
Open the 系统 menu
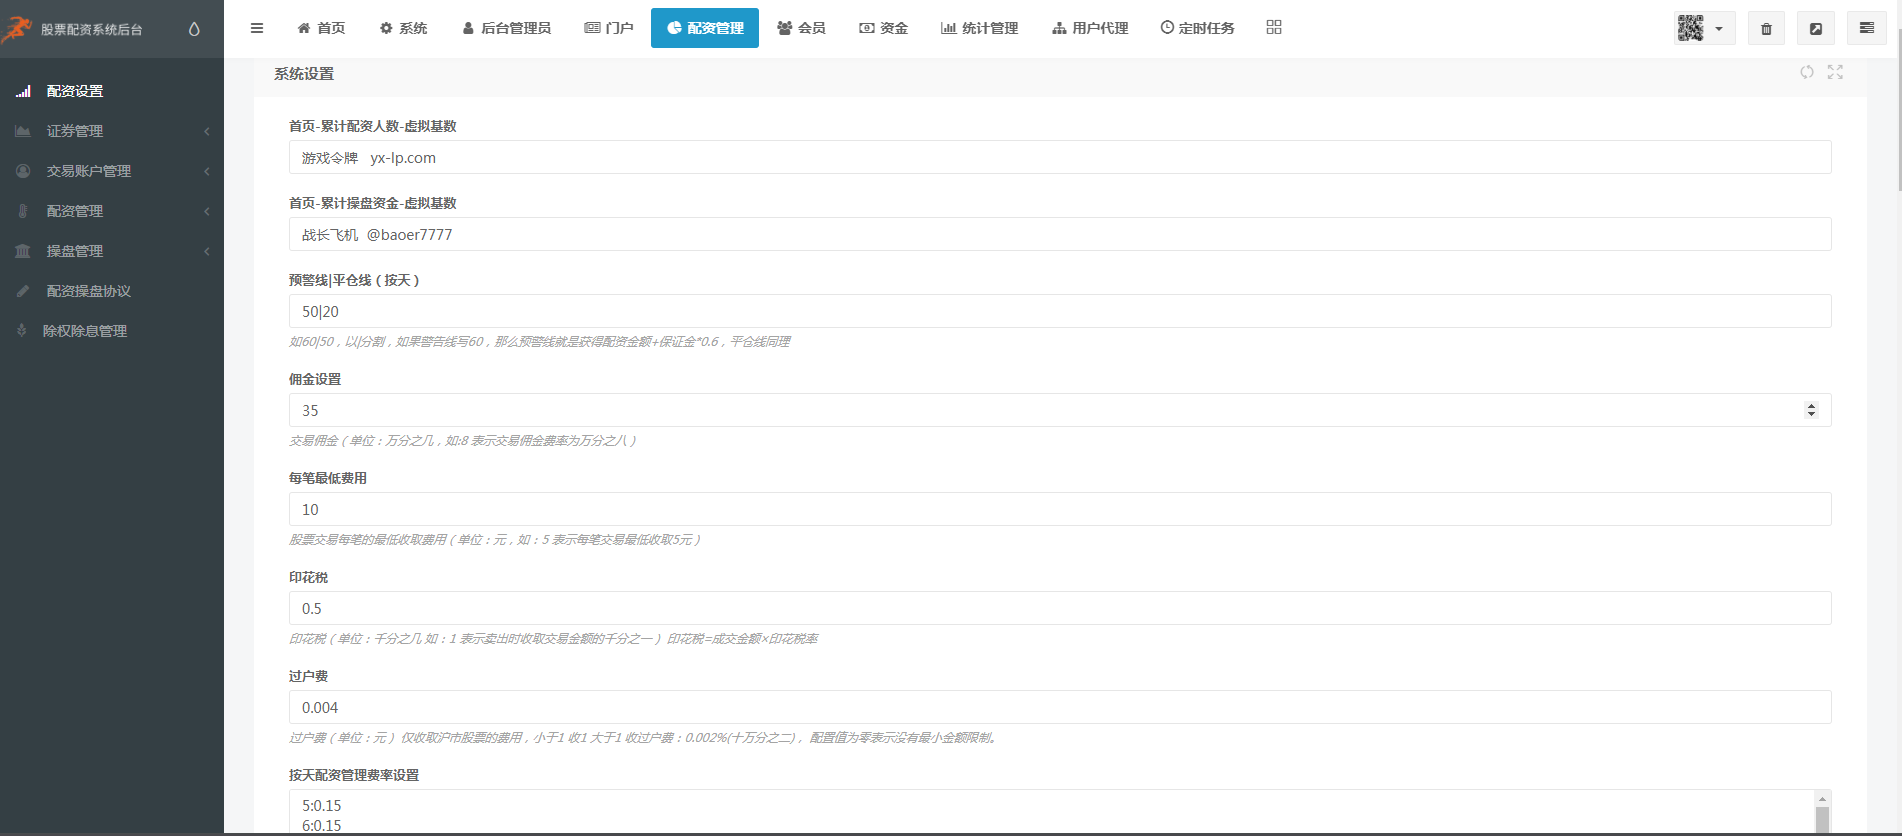pos(404,28)
